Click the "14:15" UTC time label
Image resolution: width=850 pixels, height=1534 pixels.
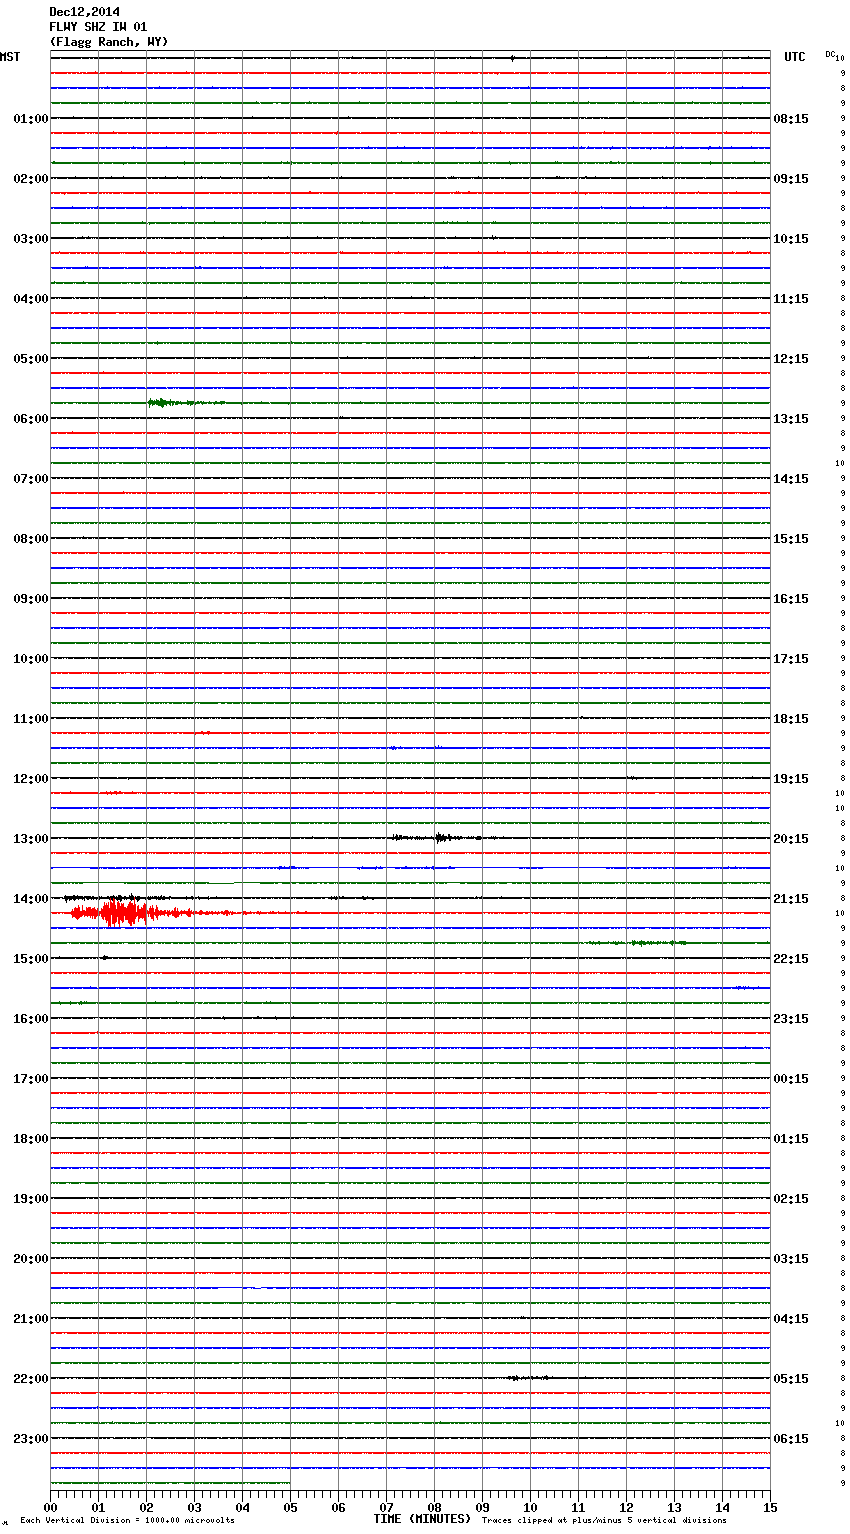click(791, 479)
